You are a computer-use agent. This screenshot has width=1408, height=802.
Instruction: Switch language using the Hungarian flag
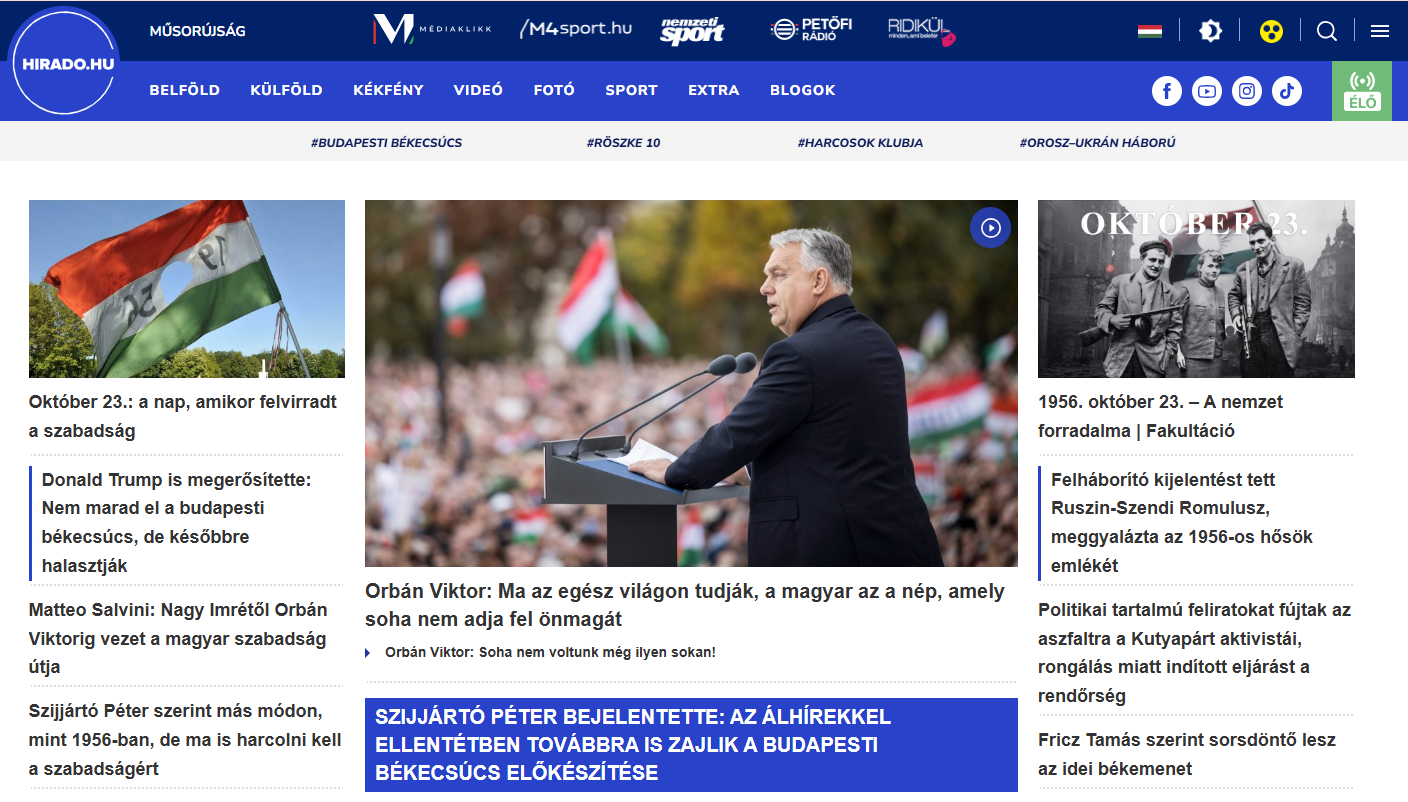point(1149,31)
